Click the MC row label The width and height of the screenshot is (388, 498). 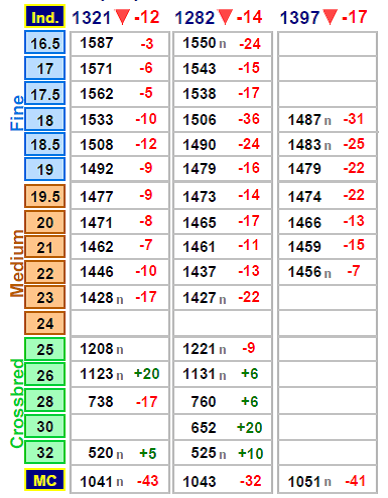click(45, 480)
